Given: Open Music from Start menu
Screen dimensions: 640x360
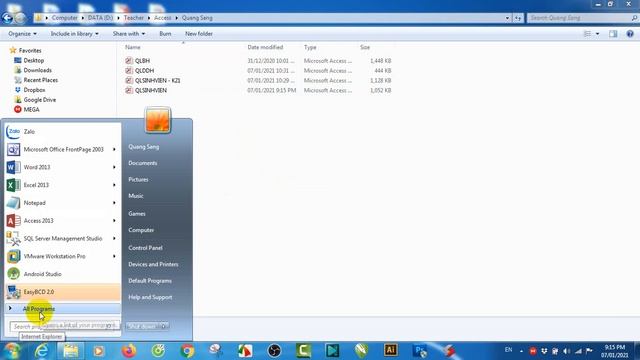Looking at the screenshot, I should tap(136, 196).
